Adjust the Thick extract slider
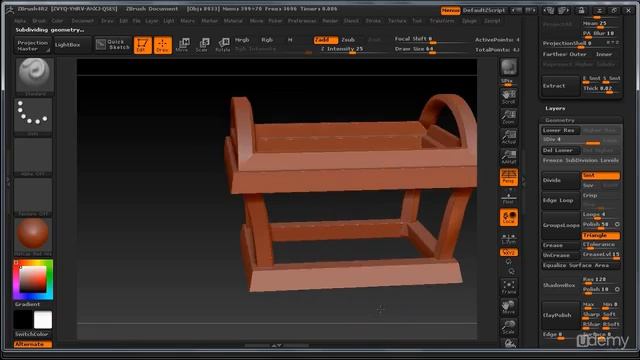 (601, 89)
